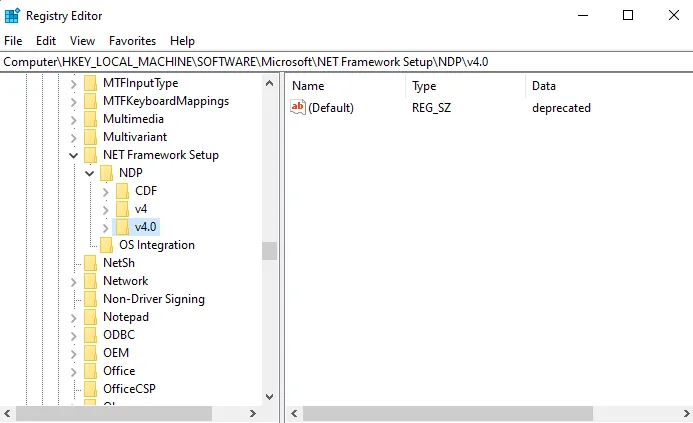Screen dimensions: 693x423
Task: Click the REG_SZ type cell
Action: [431, 107]
